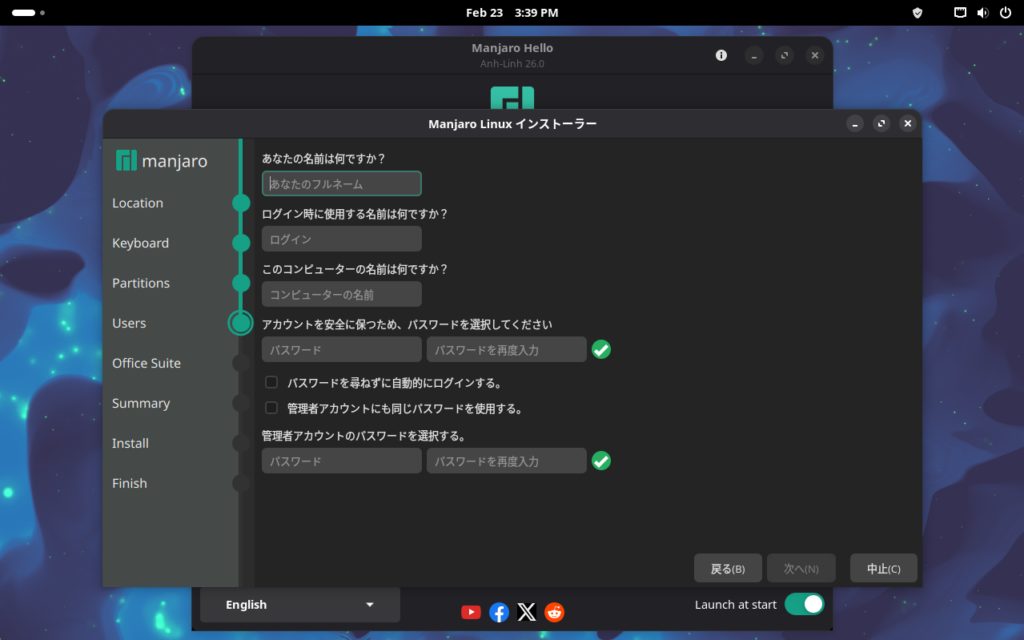This screenshot has height=640, width=1024.
Task: Select the Office Suite step in sidebar
Action: click(x=146, y=363)
